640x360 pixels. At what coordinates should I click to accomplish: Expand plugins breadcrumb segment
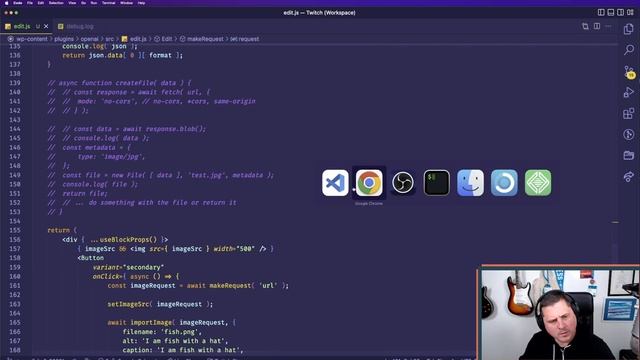pyautogui.click(x=64, y=39)
